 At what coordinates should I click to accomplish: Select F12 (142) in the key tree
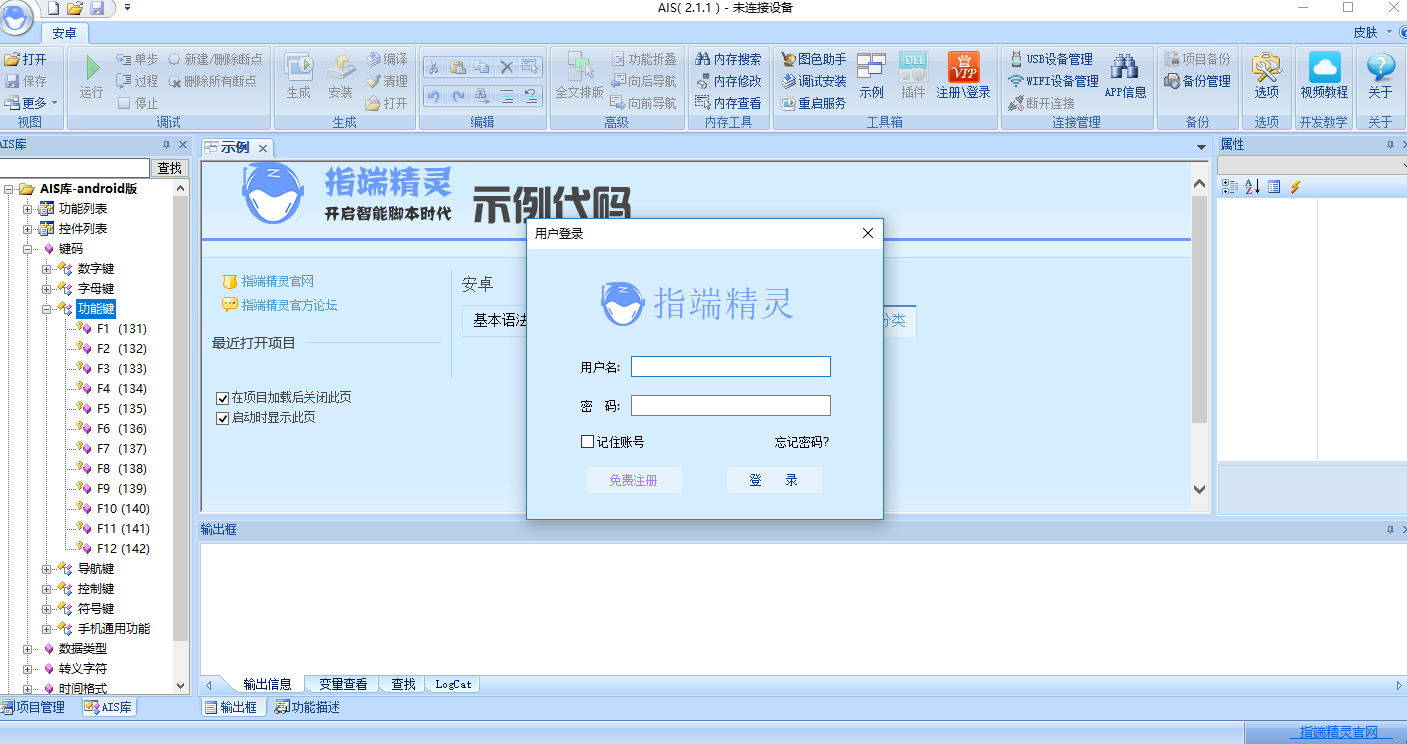123,549
